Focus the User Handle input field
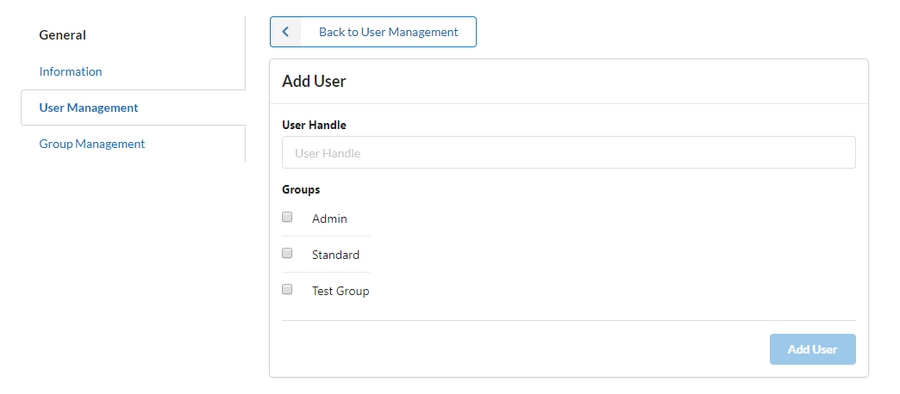 click(568, 153)
